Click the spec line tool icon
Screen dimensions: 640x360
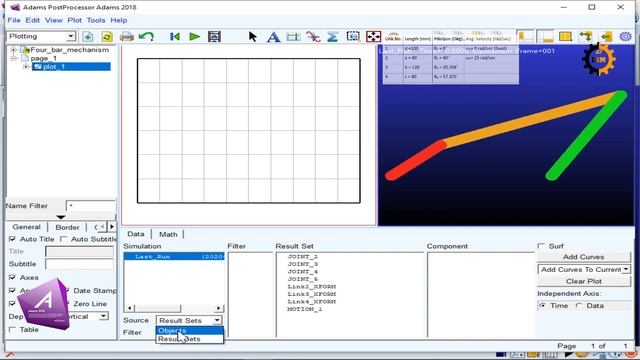[293, 37]
